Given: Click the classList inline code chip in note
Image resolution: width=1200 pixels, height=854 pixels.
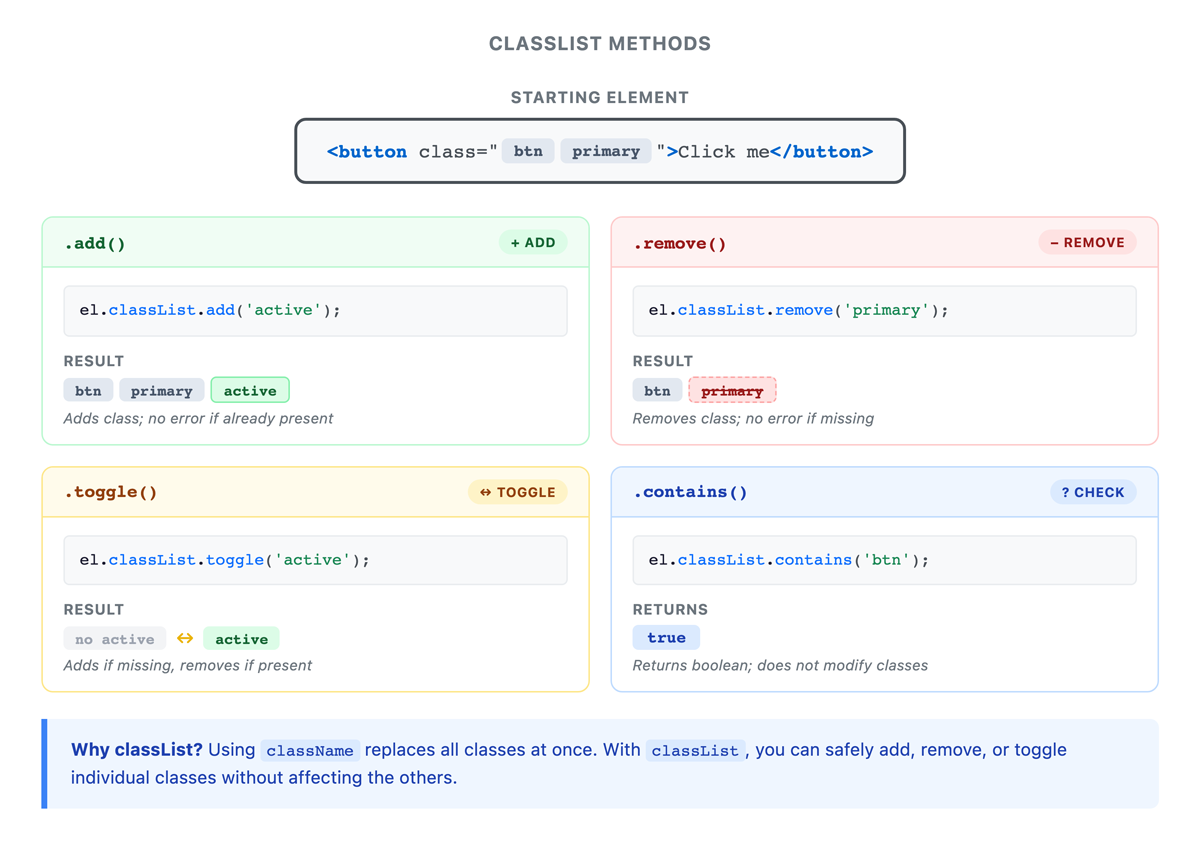Looking at the screenshot, I should click(x=695, y=750).
